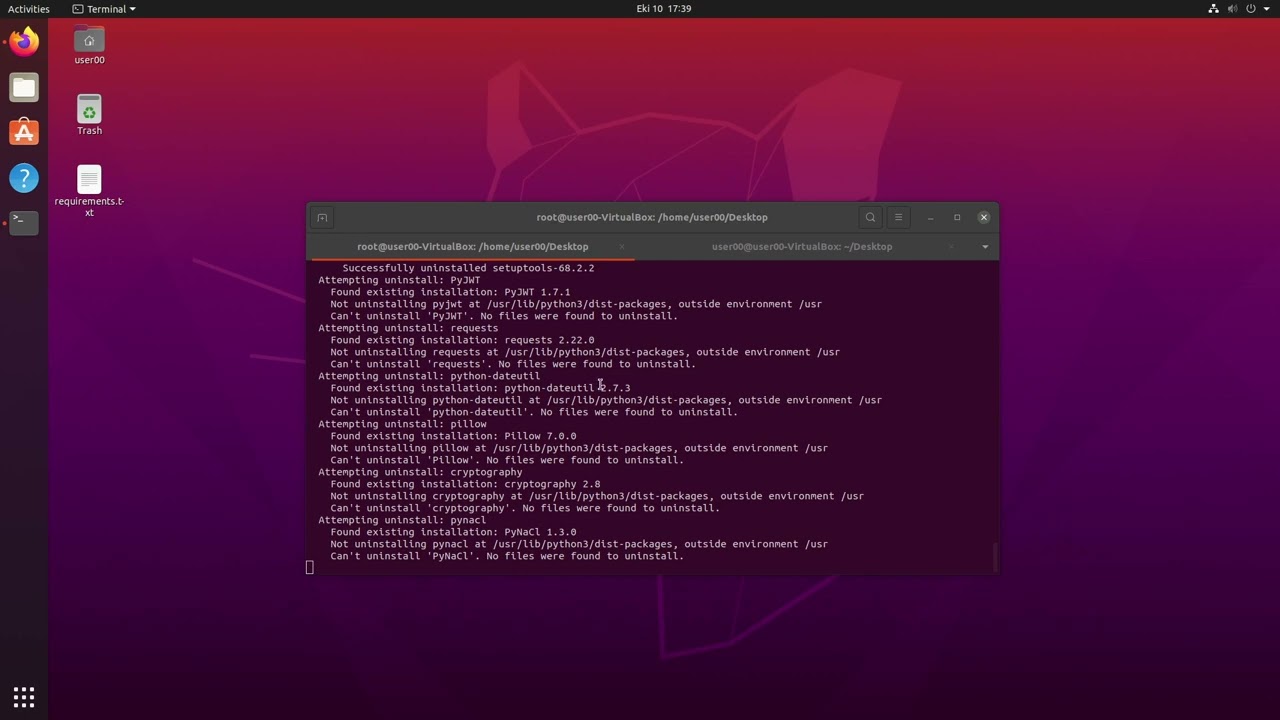
Task: Close the root@user00-VirtualBox tab
Action: (x=621, y=246)
